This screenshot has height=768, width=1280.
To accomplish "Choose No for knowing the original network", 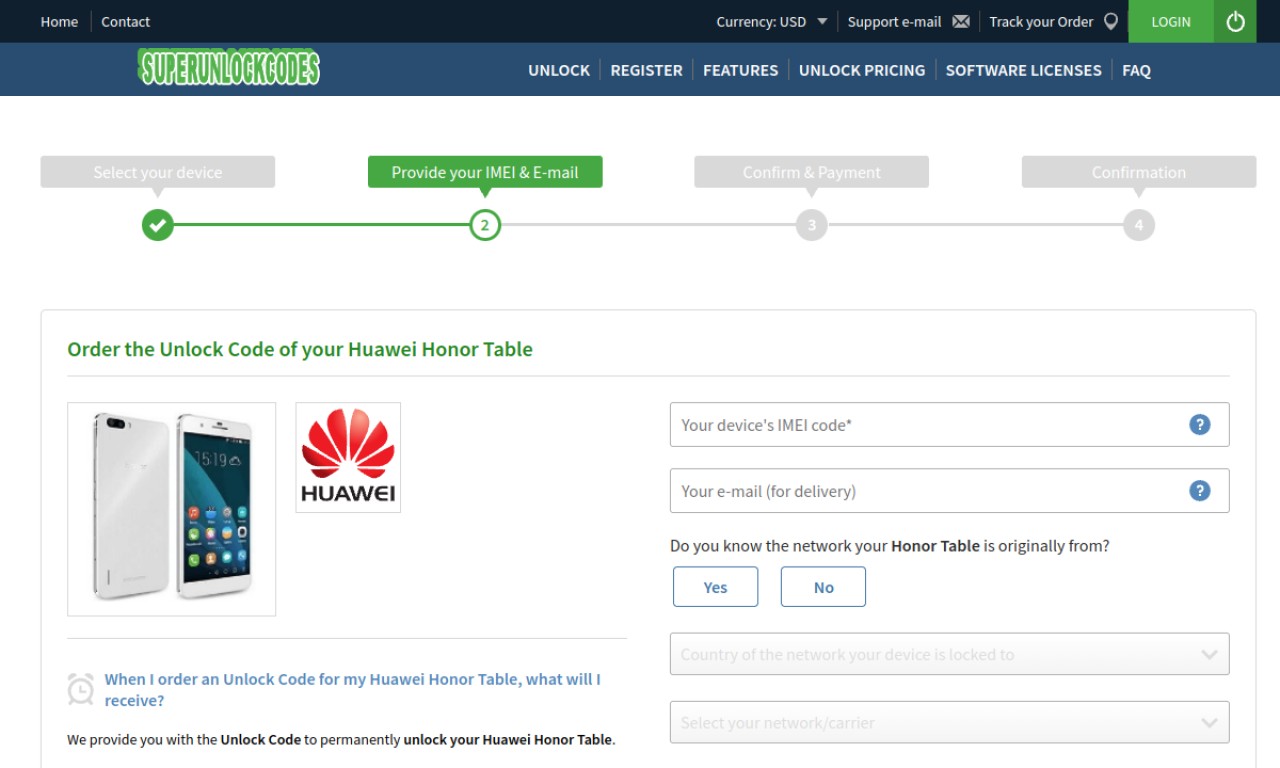I will pos(823,587).
